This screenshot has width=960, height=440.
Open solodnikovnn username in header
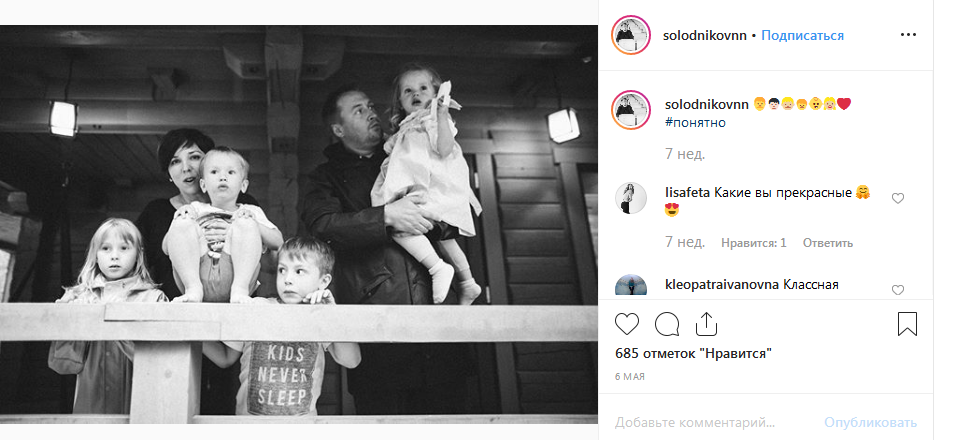(x=705, y=35)
